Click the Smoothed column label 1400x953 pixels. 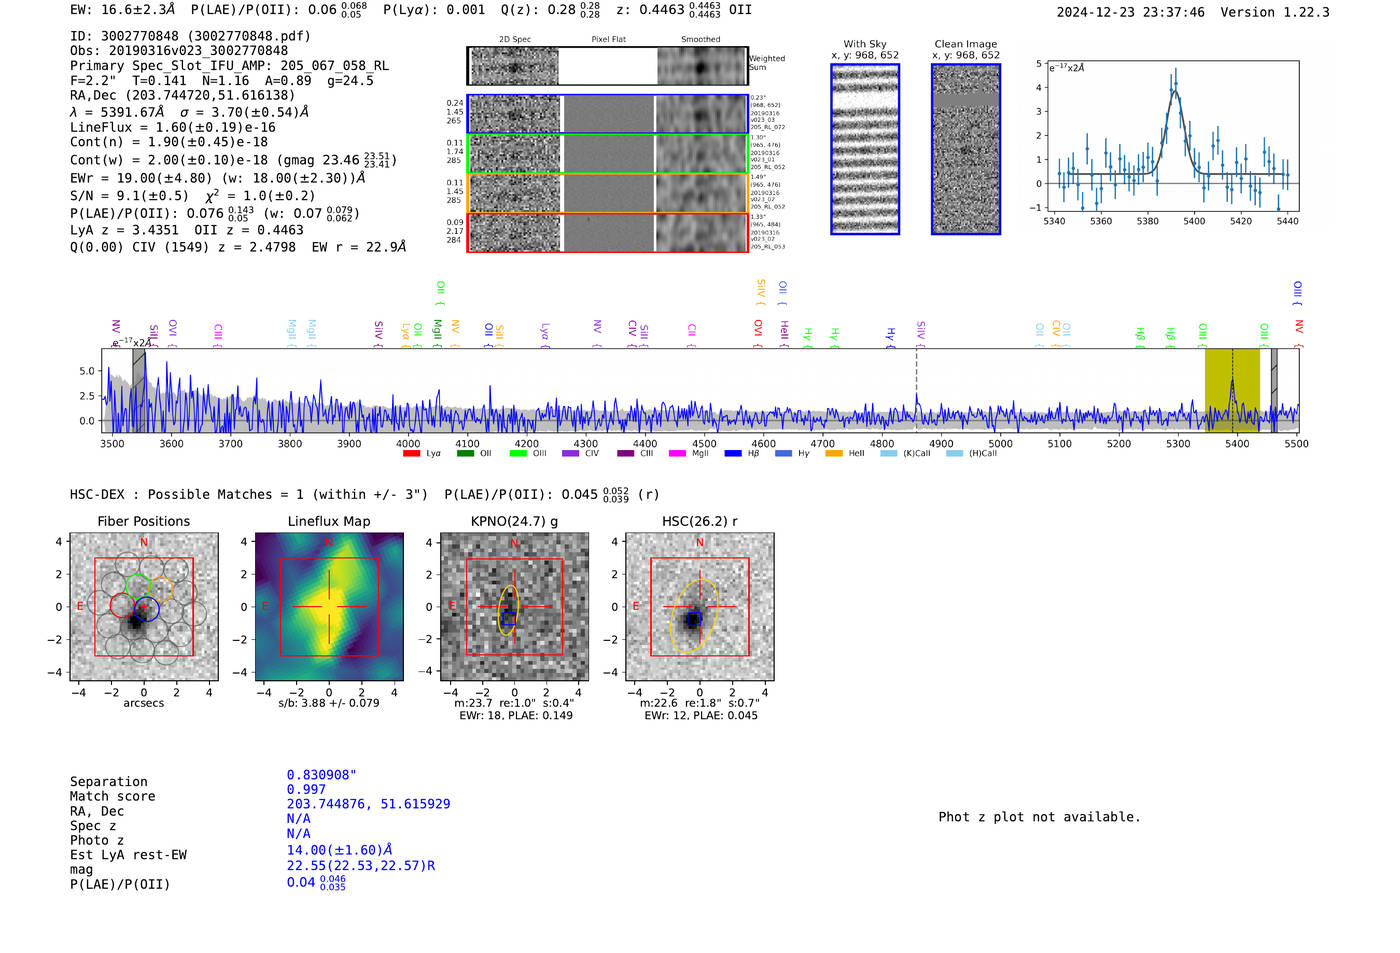(701, 40)
